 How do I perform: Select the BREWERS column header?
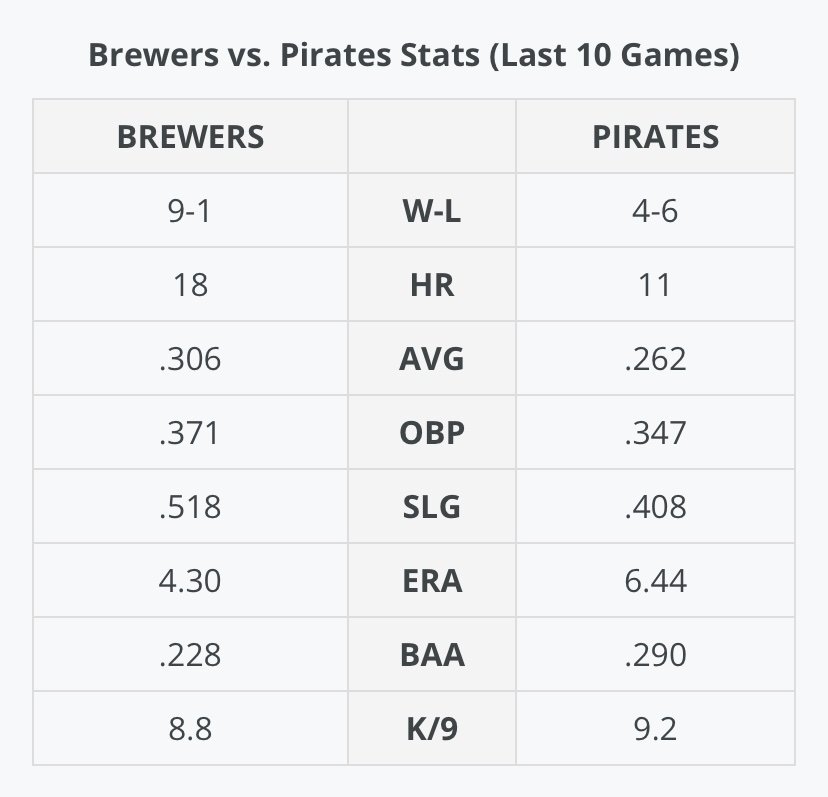(x=190, y=136)
